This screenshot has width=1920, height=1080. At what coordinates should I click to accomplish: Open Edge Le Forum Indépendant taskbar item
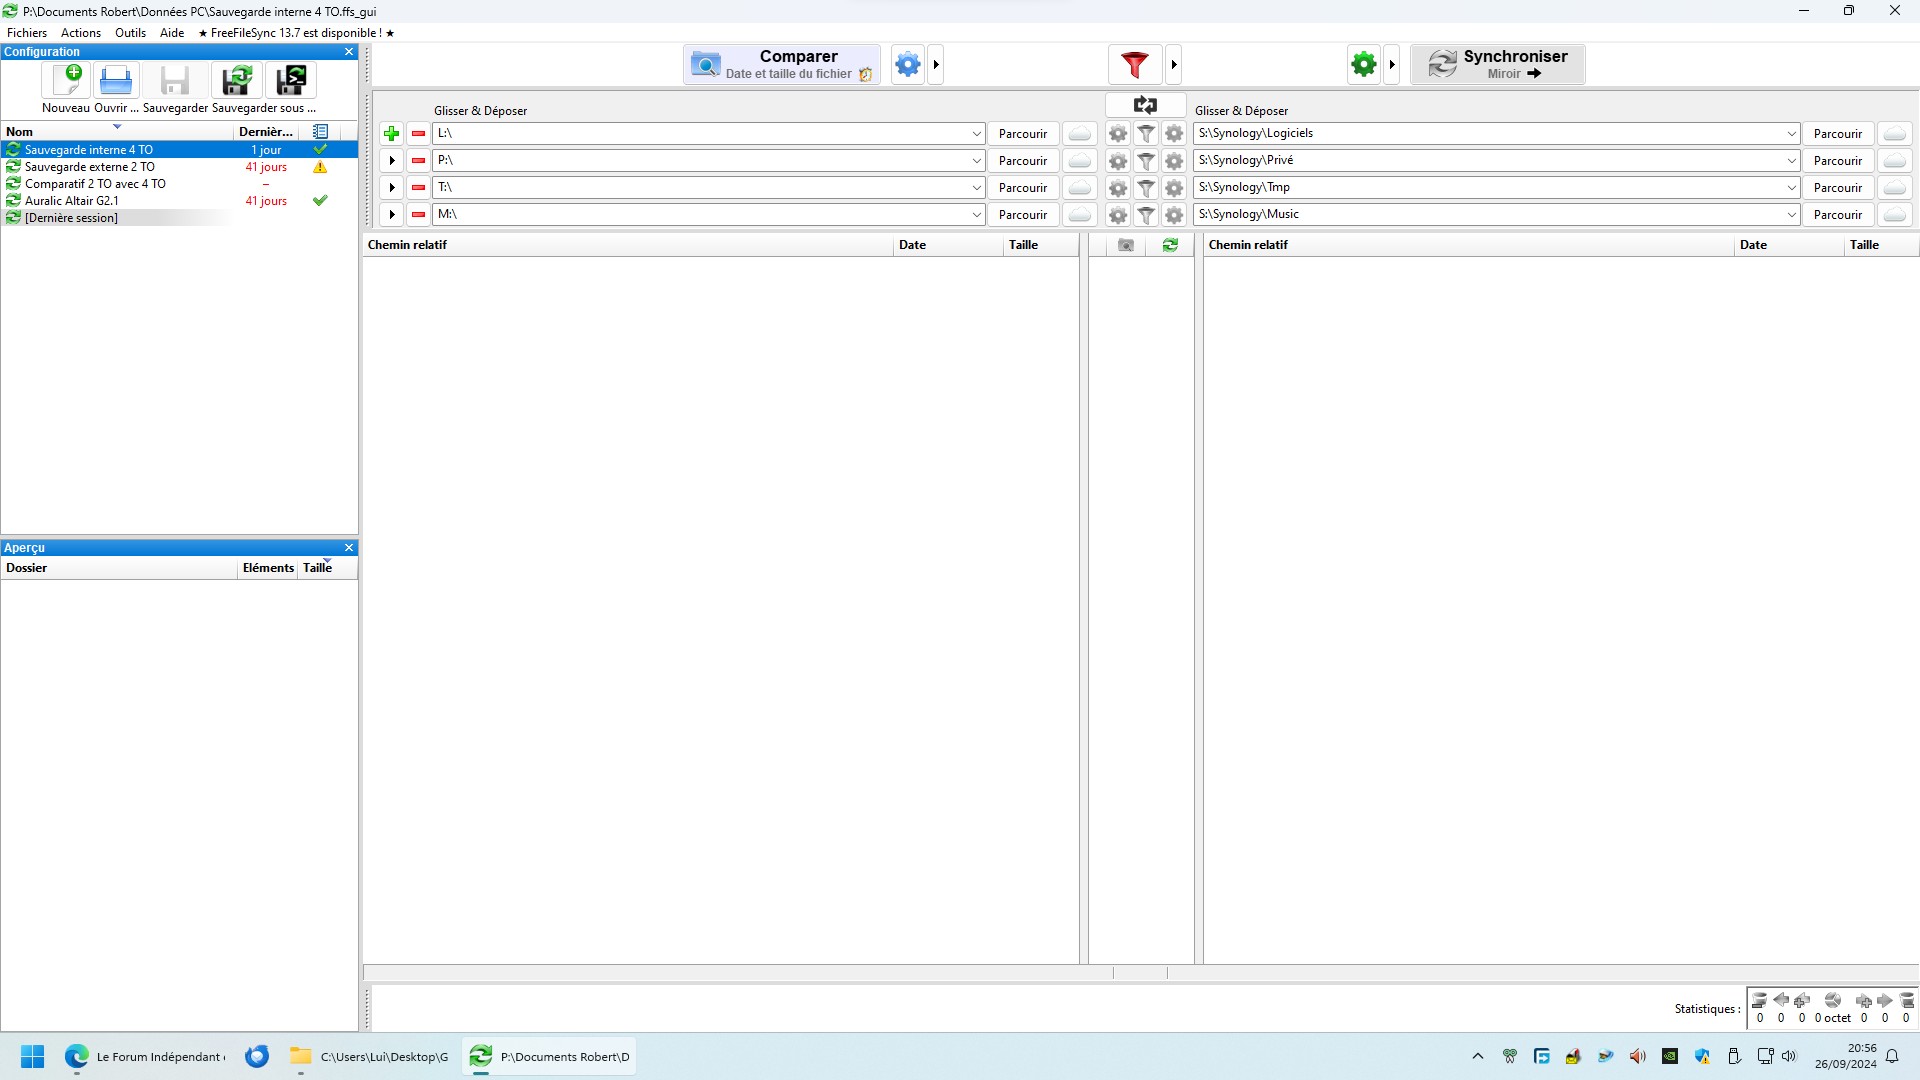point(146,1057)
